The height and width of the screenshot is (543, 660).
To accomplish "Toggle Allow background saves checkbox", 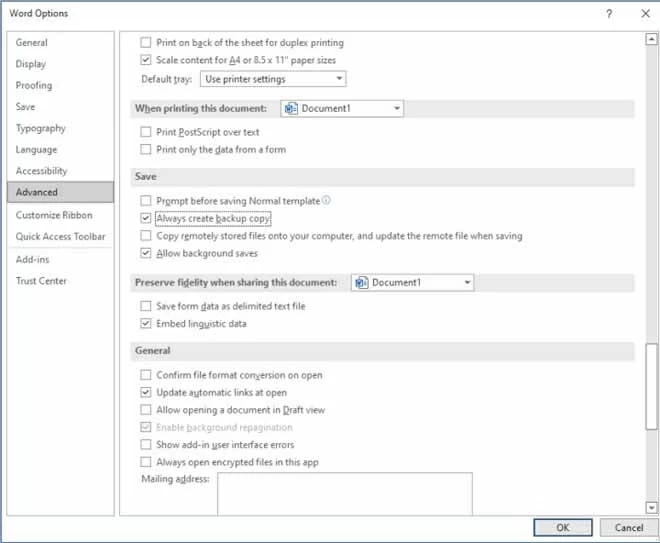I will pos(147,254).
